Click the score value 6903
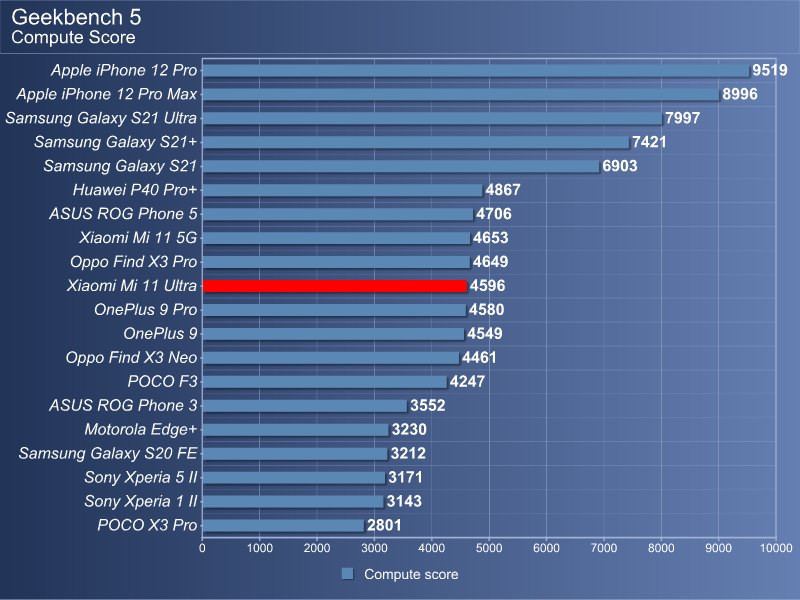The width and height of the screenshot is (800, 600). 620,166
